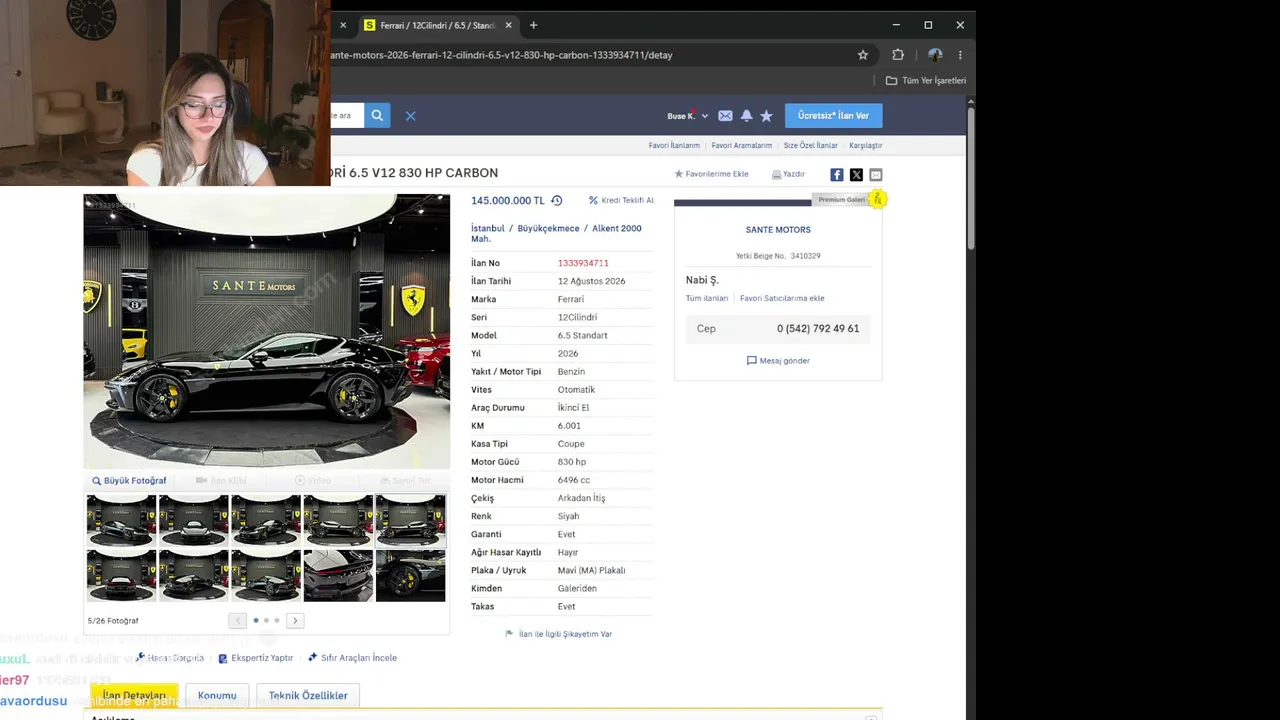Open favorites star icon in site header
The height and width of the screenshot is (720, 1280).
[x=766, y=116]
